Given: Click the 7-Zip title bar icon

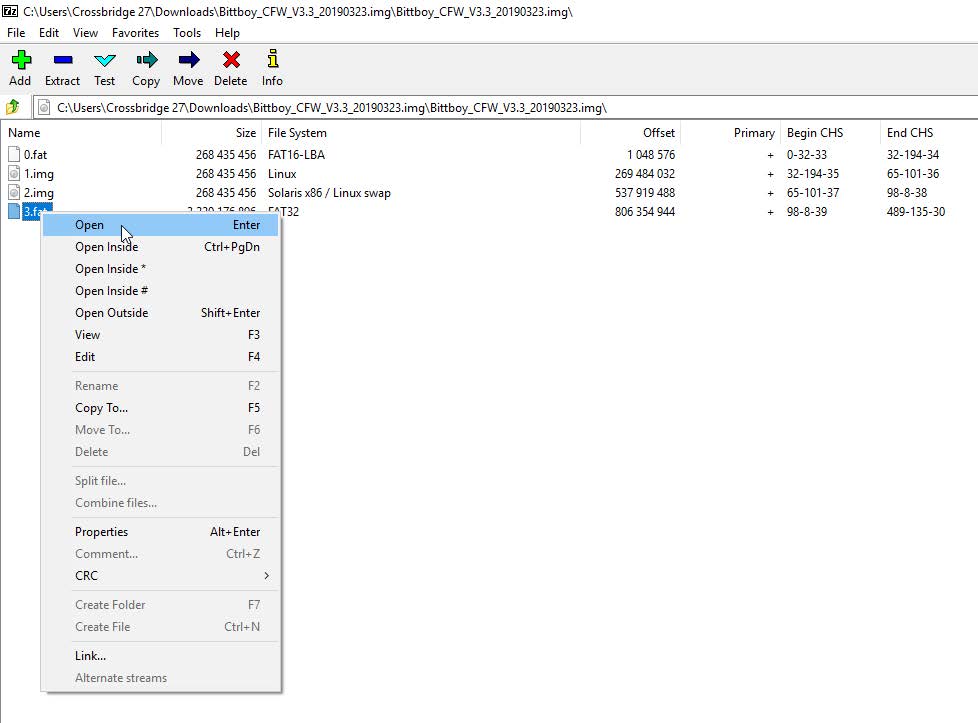Looking at the screenshot, I should point(10,11).
